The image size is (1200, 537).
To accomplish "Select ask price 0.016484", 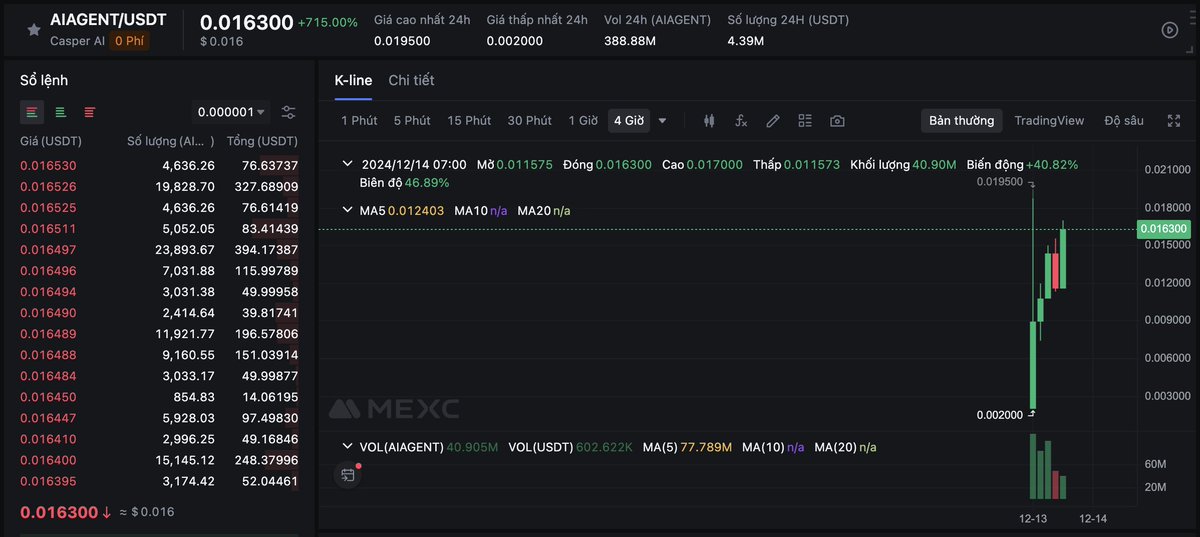I will [48, 376].
